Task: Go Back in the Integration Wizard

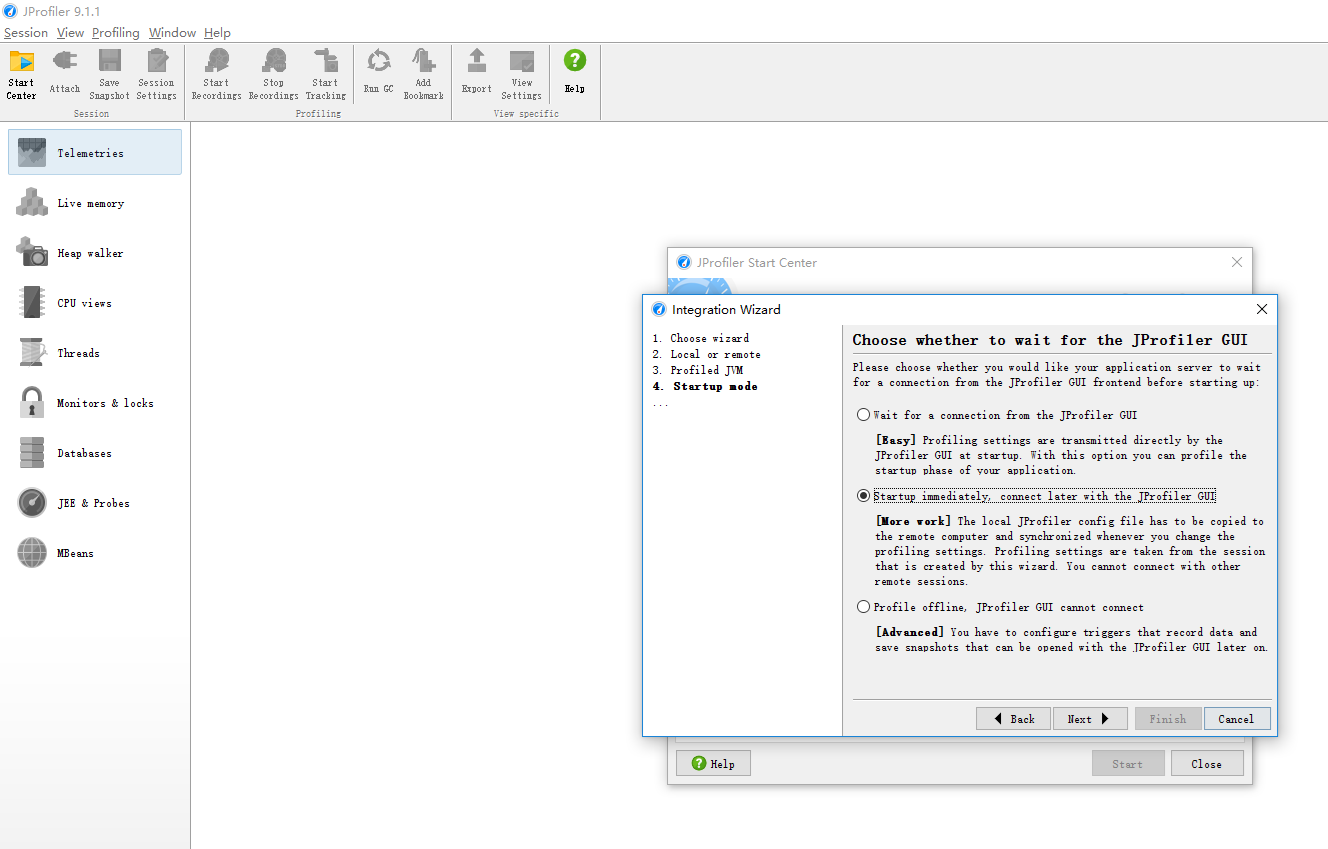Action: pyautogui.click(x=1013, y=719)
